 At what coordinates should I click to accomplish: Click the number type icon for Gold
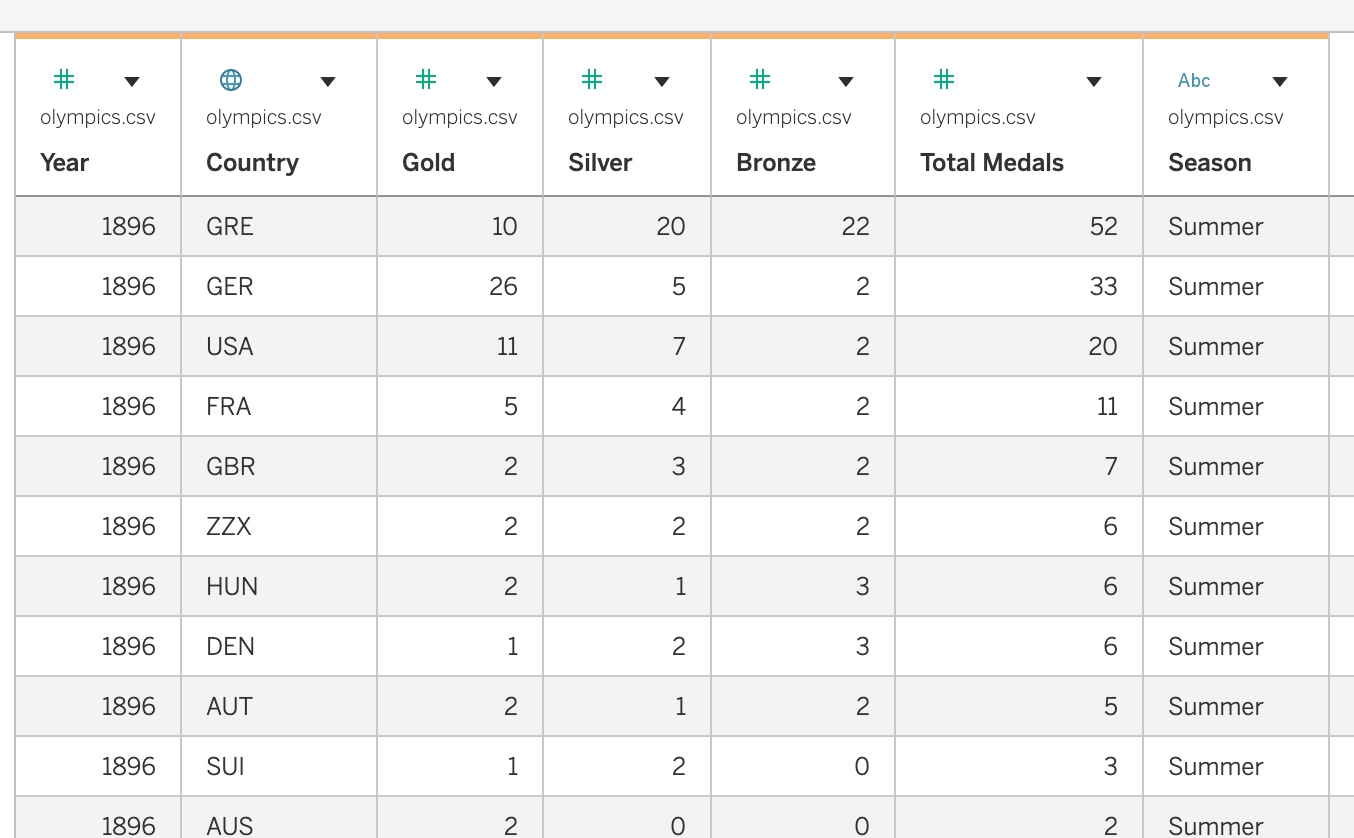[x=426, y=80]
